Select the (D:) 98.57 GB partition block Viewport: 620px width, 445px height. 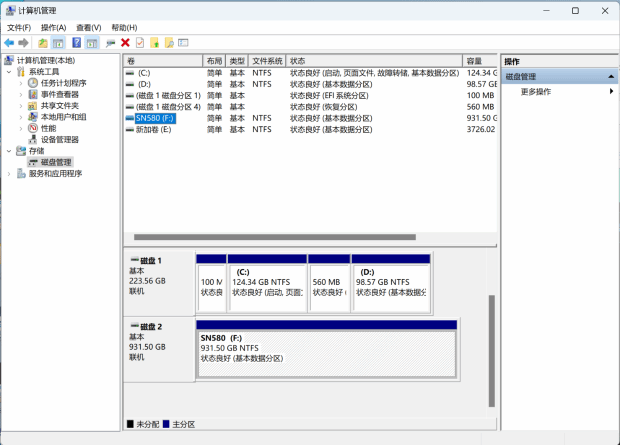pyautogui.click(x=391, y=283)
